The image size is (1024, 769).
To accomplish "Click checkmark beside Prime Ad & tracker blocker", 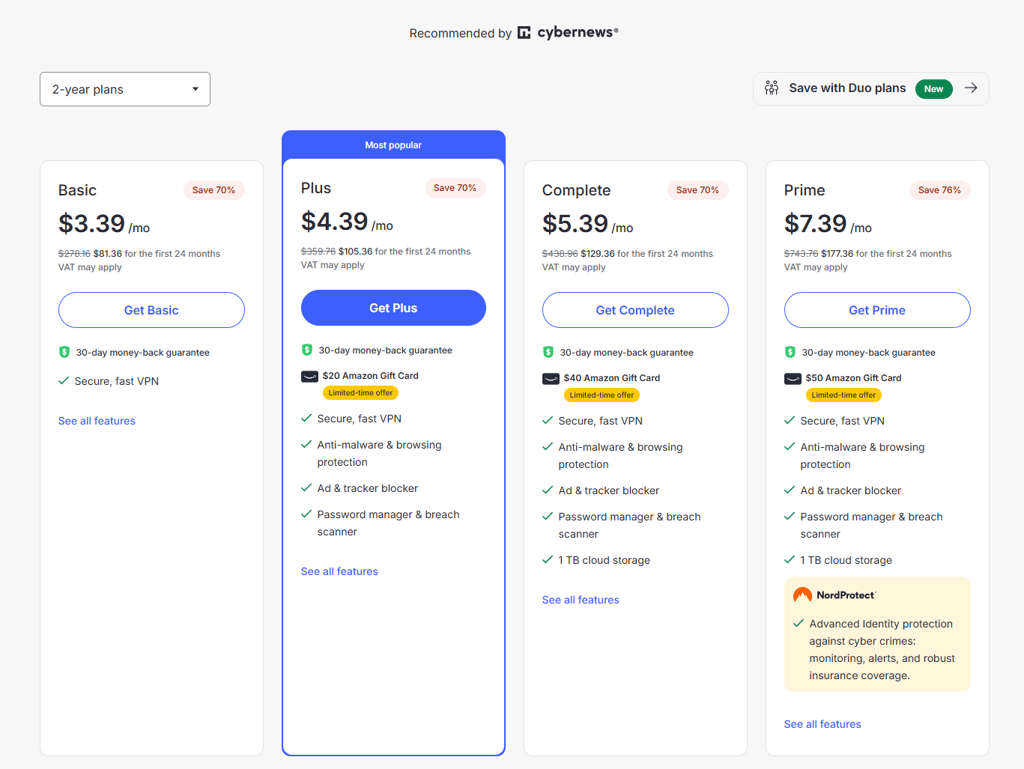I will point(790,490).
